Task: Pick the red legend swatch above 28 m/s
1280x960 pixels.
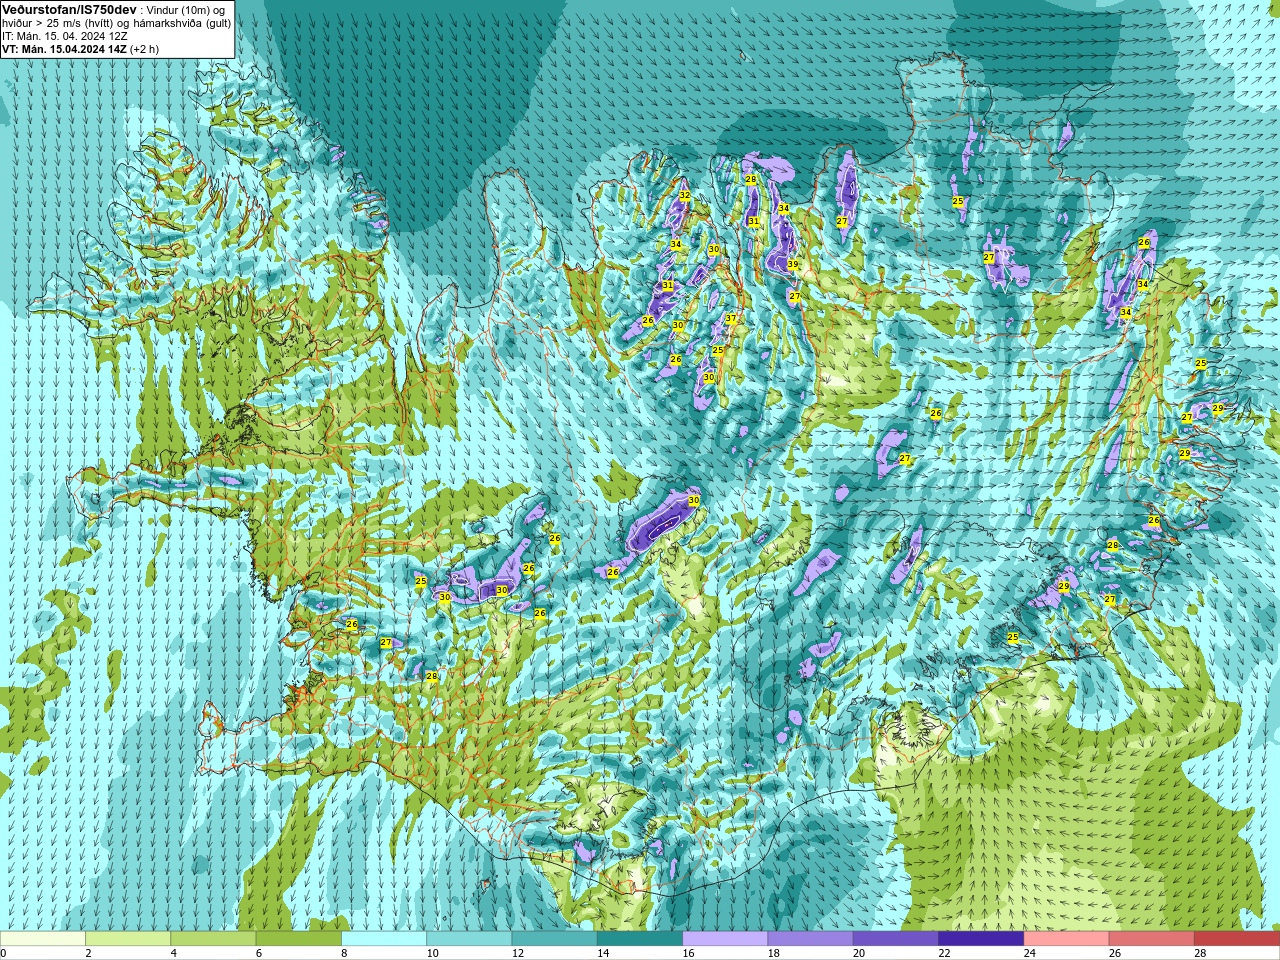Action: pyautogui.click(x=1237, y=939)
